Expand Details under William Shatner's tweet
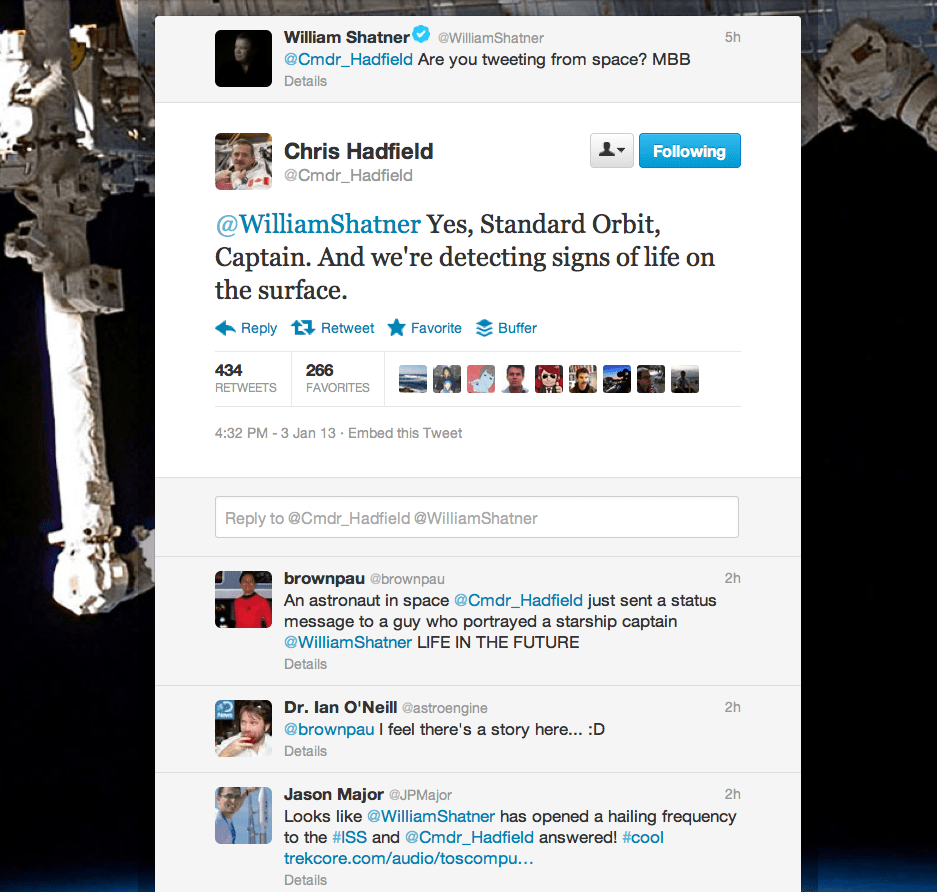This screenshot has width=937, height=892. (x=305, y=81)
